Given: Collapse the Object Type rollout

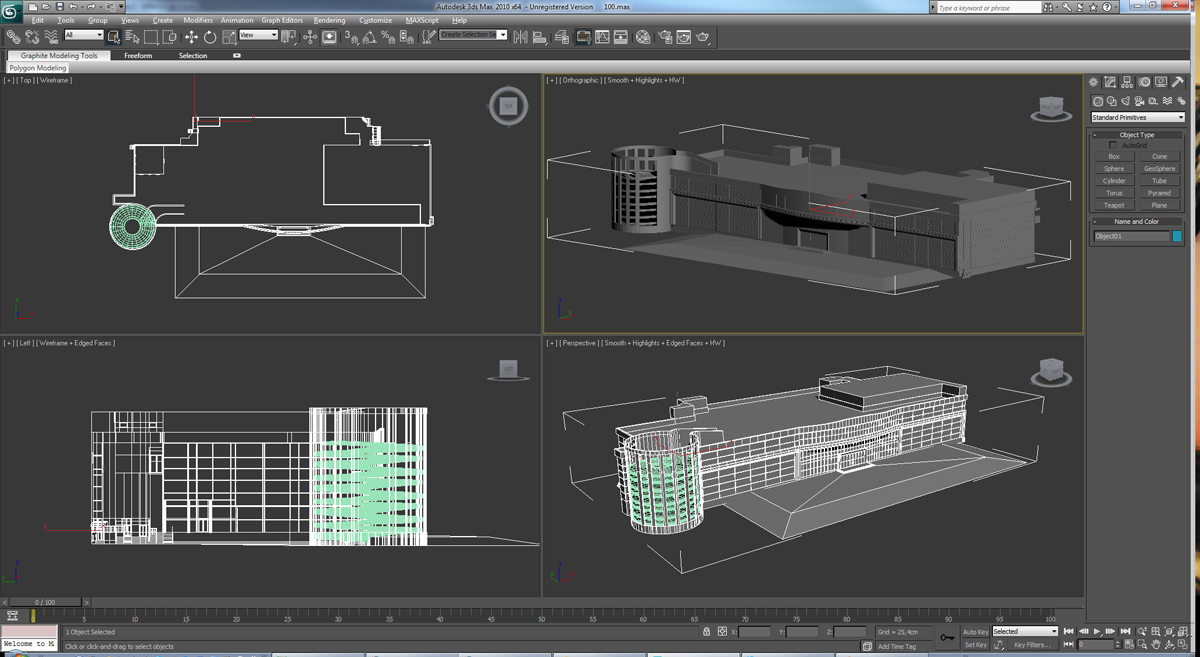Looking at the screenshot, I should (x=1136, y=135).
